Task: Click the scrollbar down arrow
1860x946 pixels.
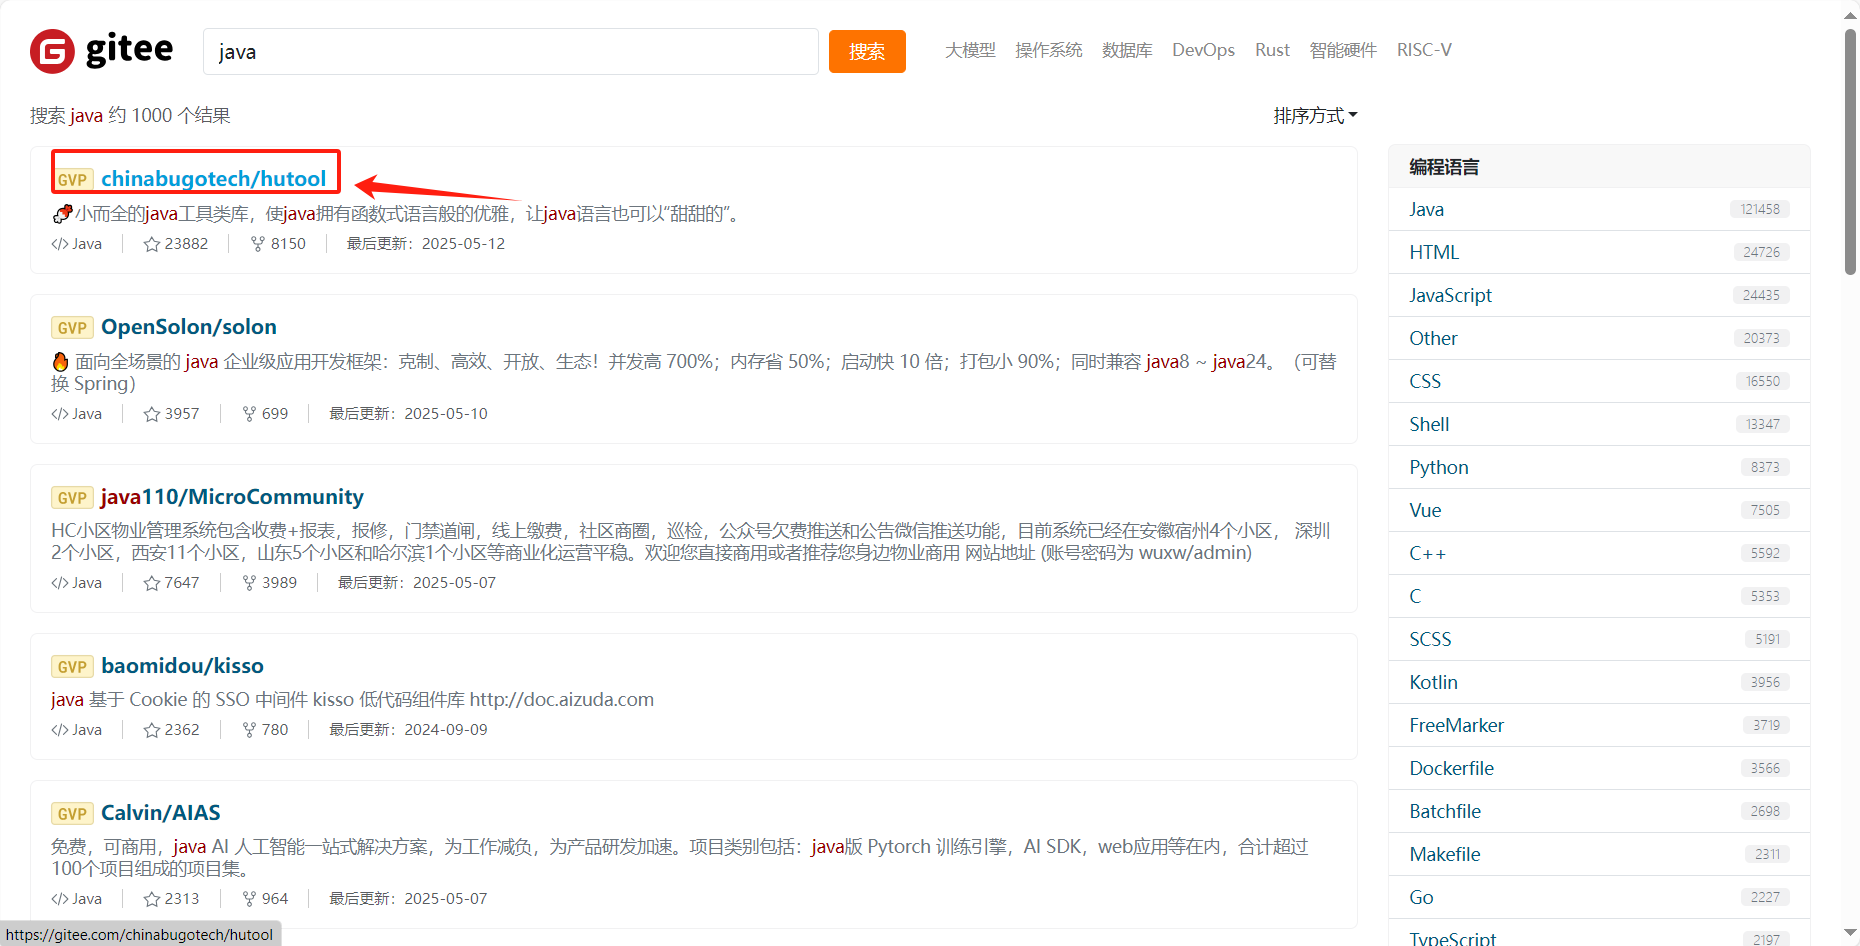Action: pyautogui.click(x=1850, y=934)
